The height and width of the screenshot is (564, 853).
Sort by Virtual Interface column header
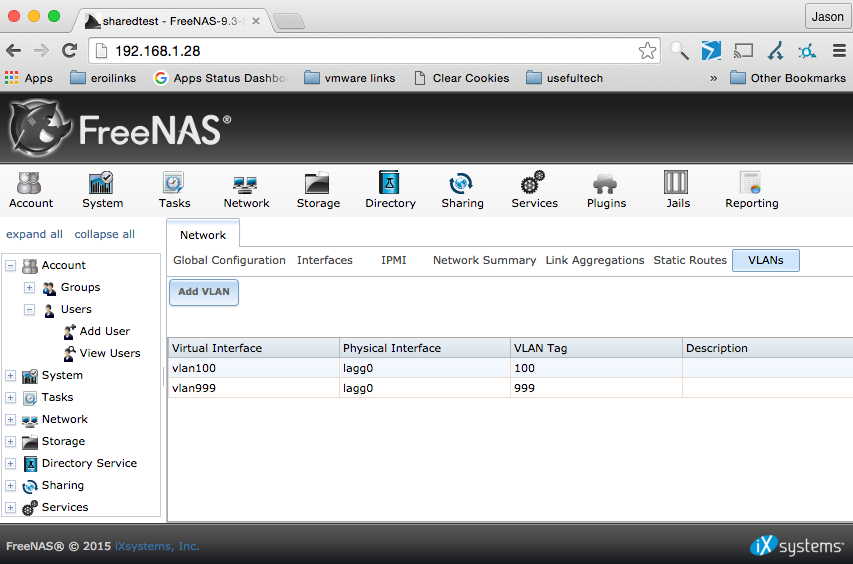(x=254, y=348)
